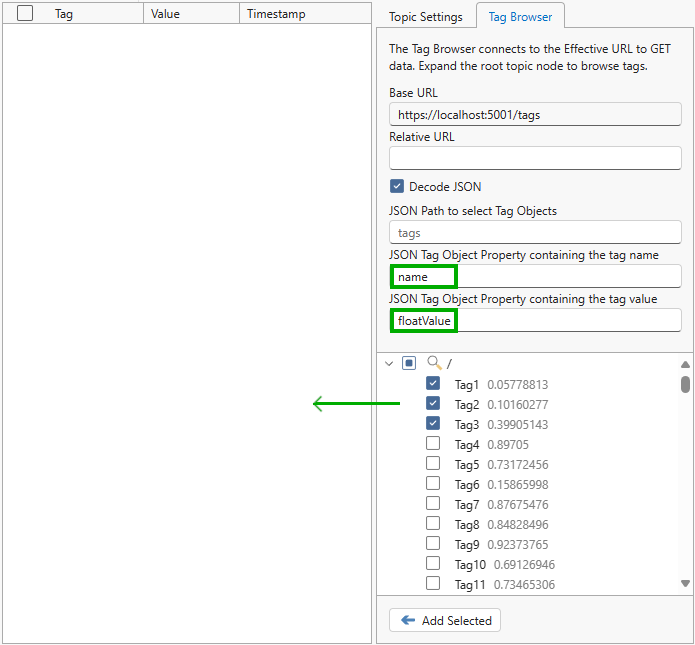The image size is (695, 645).
Task: Select the Tag Browser tab
Action: coord(519,17)
